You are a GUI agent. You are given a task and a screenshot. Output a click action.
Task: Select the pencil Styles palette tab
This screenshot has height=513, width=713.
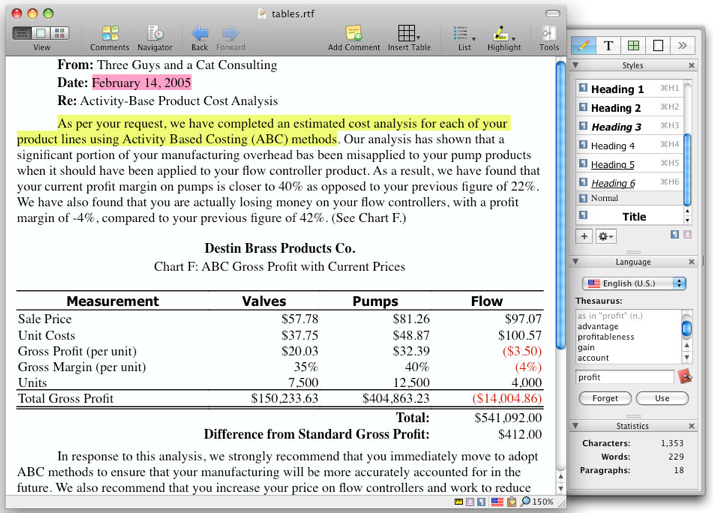(x=583, y=45)
